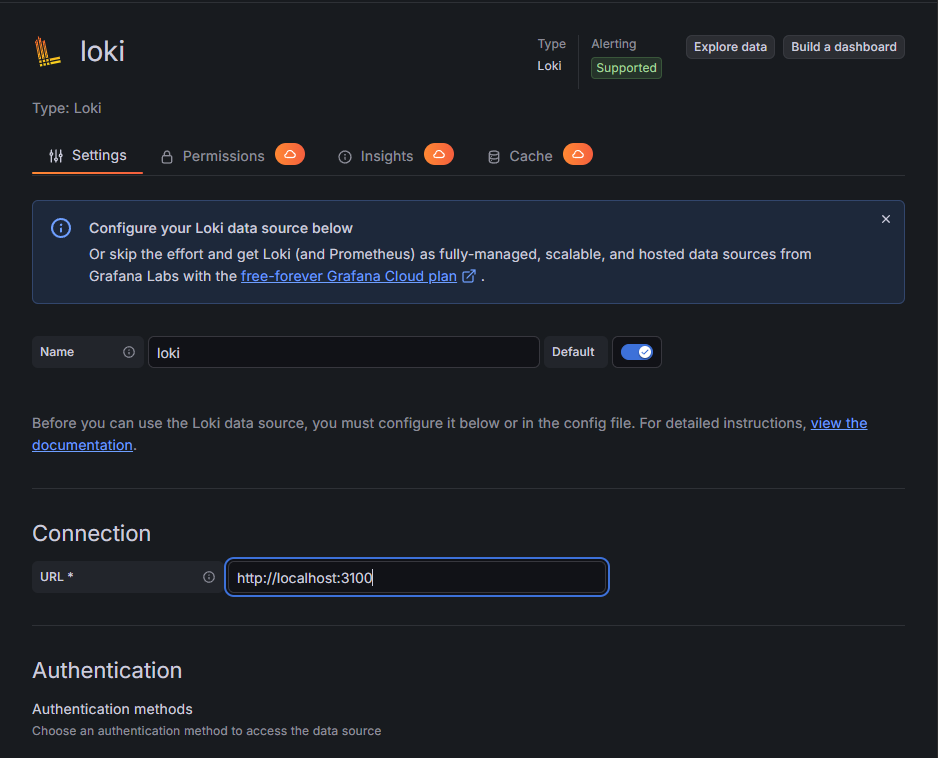This screenshot has width=938, height=758.
Task: Click the info circle icon in the banner
Action: 61,228
